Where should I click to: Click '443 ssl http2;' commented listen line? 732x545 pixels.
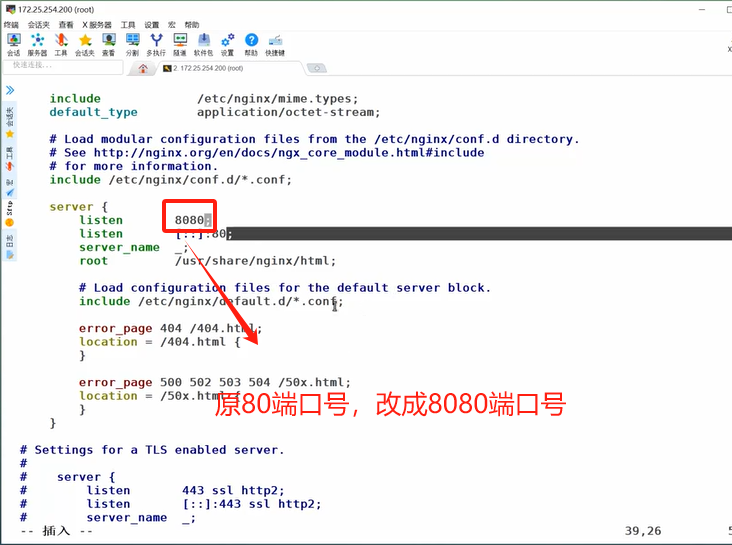point(233,490)
